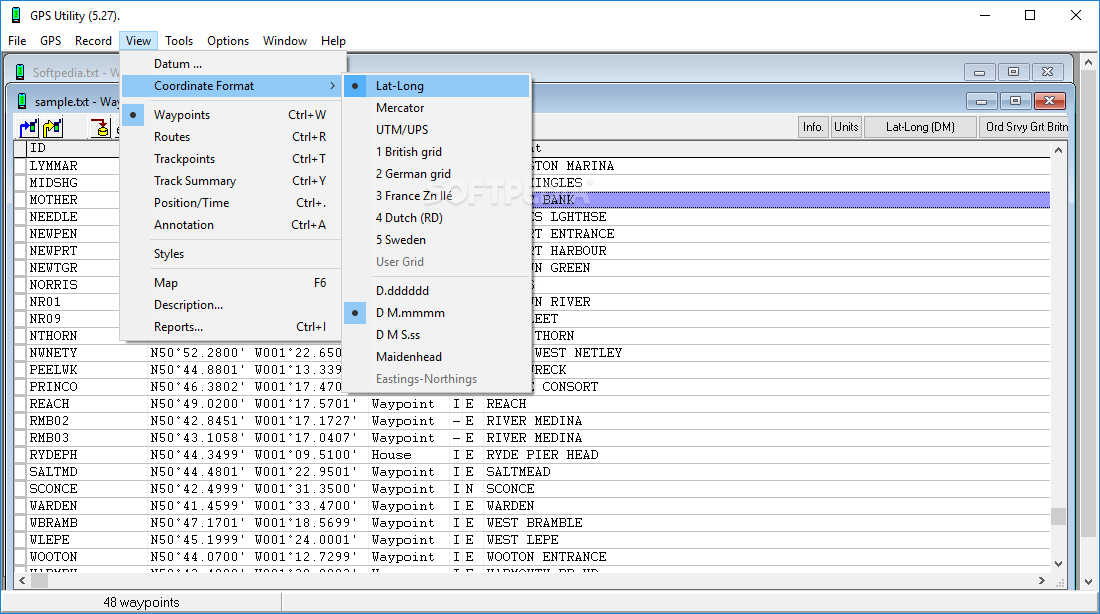Click the ID column header
The width and height of the screenshot is (1100, 614).
pyautogui.click(x=73, y=148)
